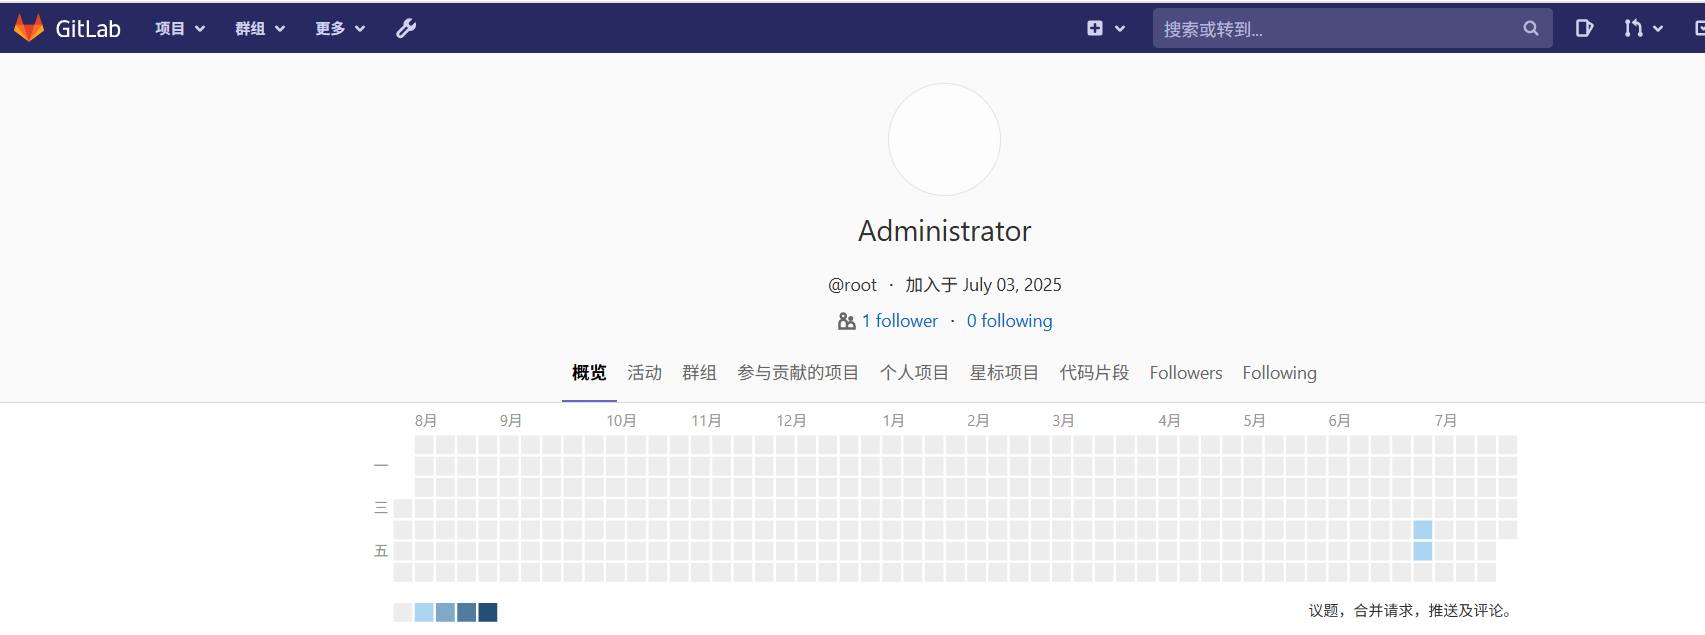The width and height of the screenshot is (1705, 635).
Task: Click the 1 follower link
Action: 900,321
